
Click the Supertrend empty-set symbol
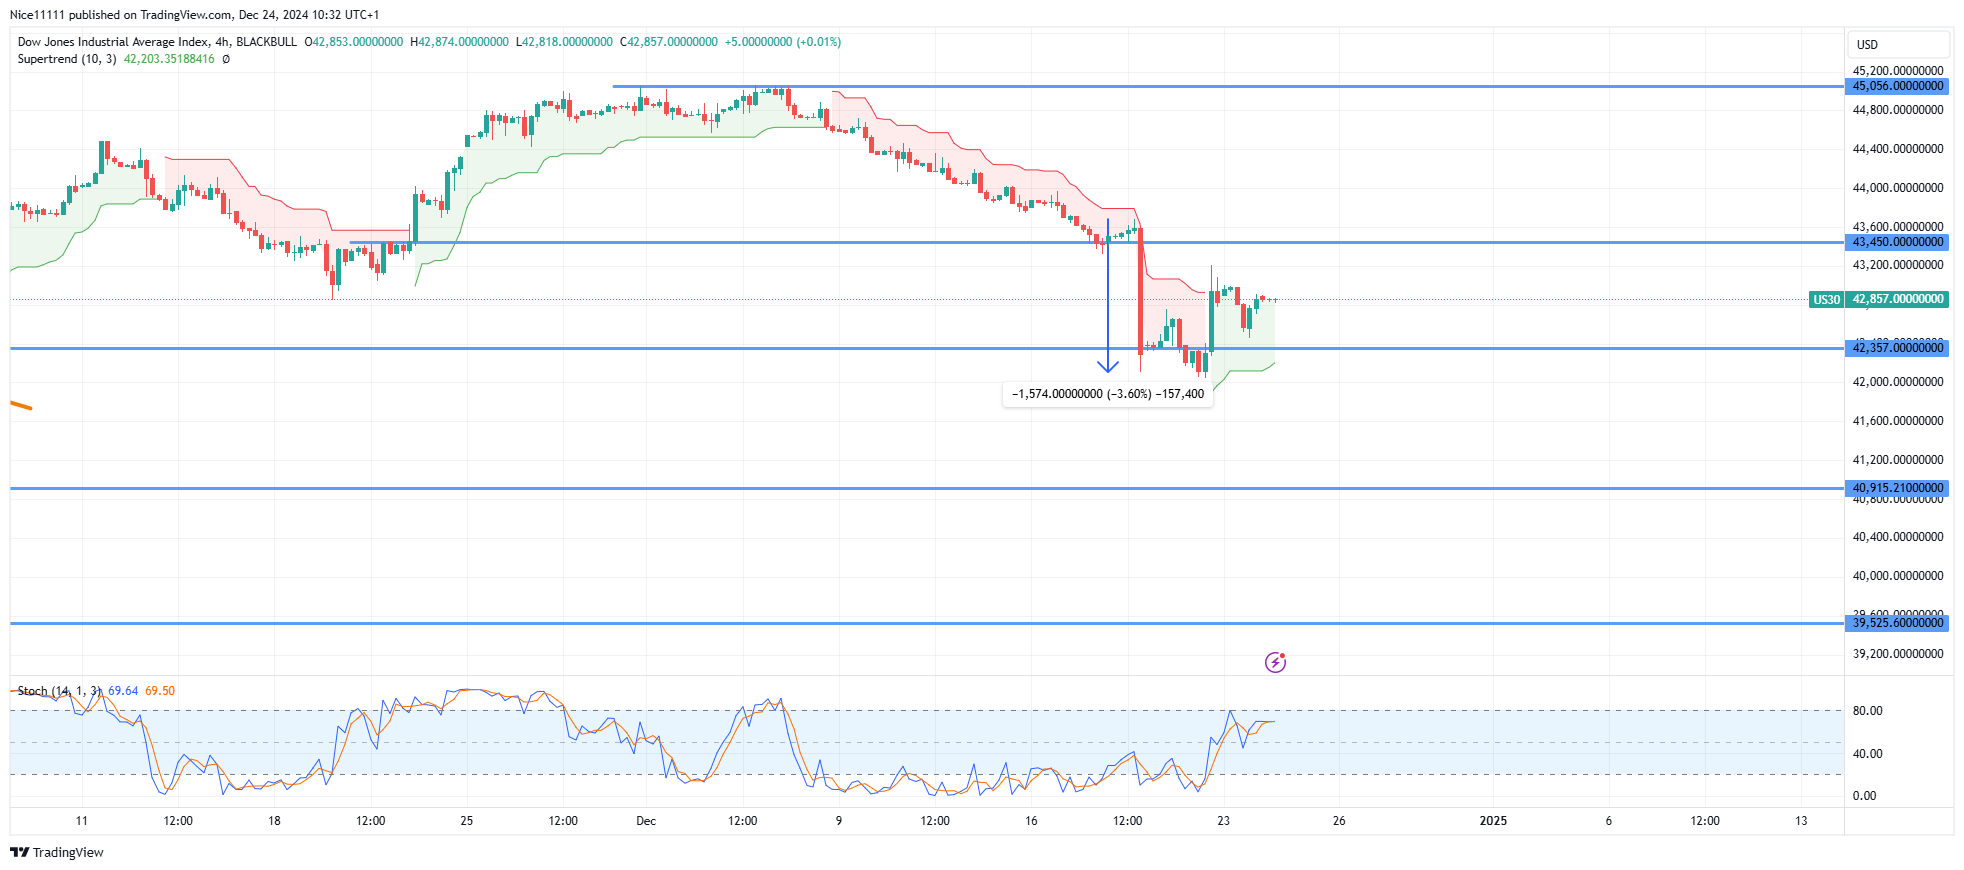click(226, 59)
